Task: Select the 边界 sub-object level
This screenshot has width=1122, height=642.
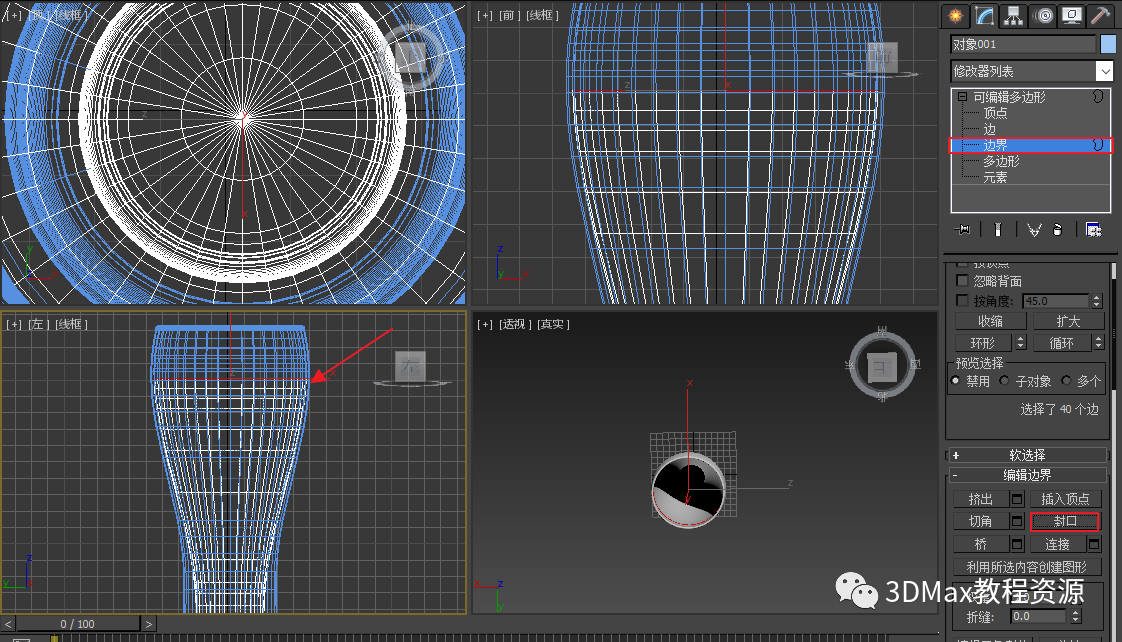Action: pyautogui.click(x=1030, y=145)
